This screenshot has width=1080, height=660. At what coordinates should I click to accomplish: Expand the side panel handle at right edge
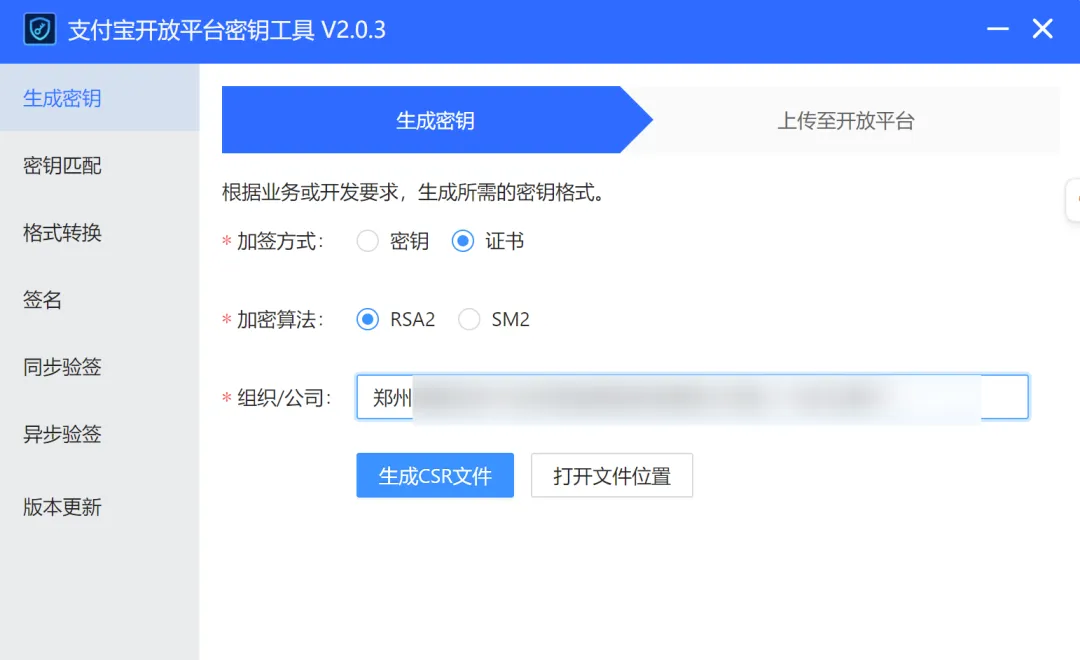tap(1073, 200)
